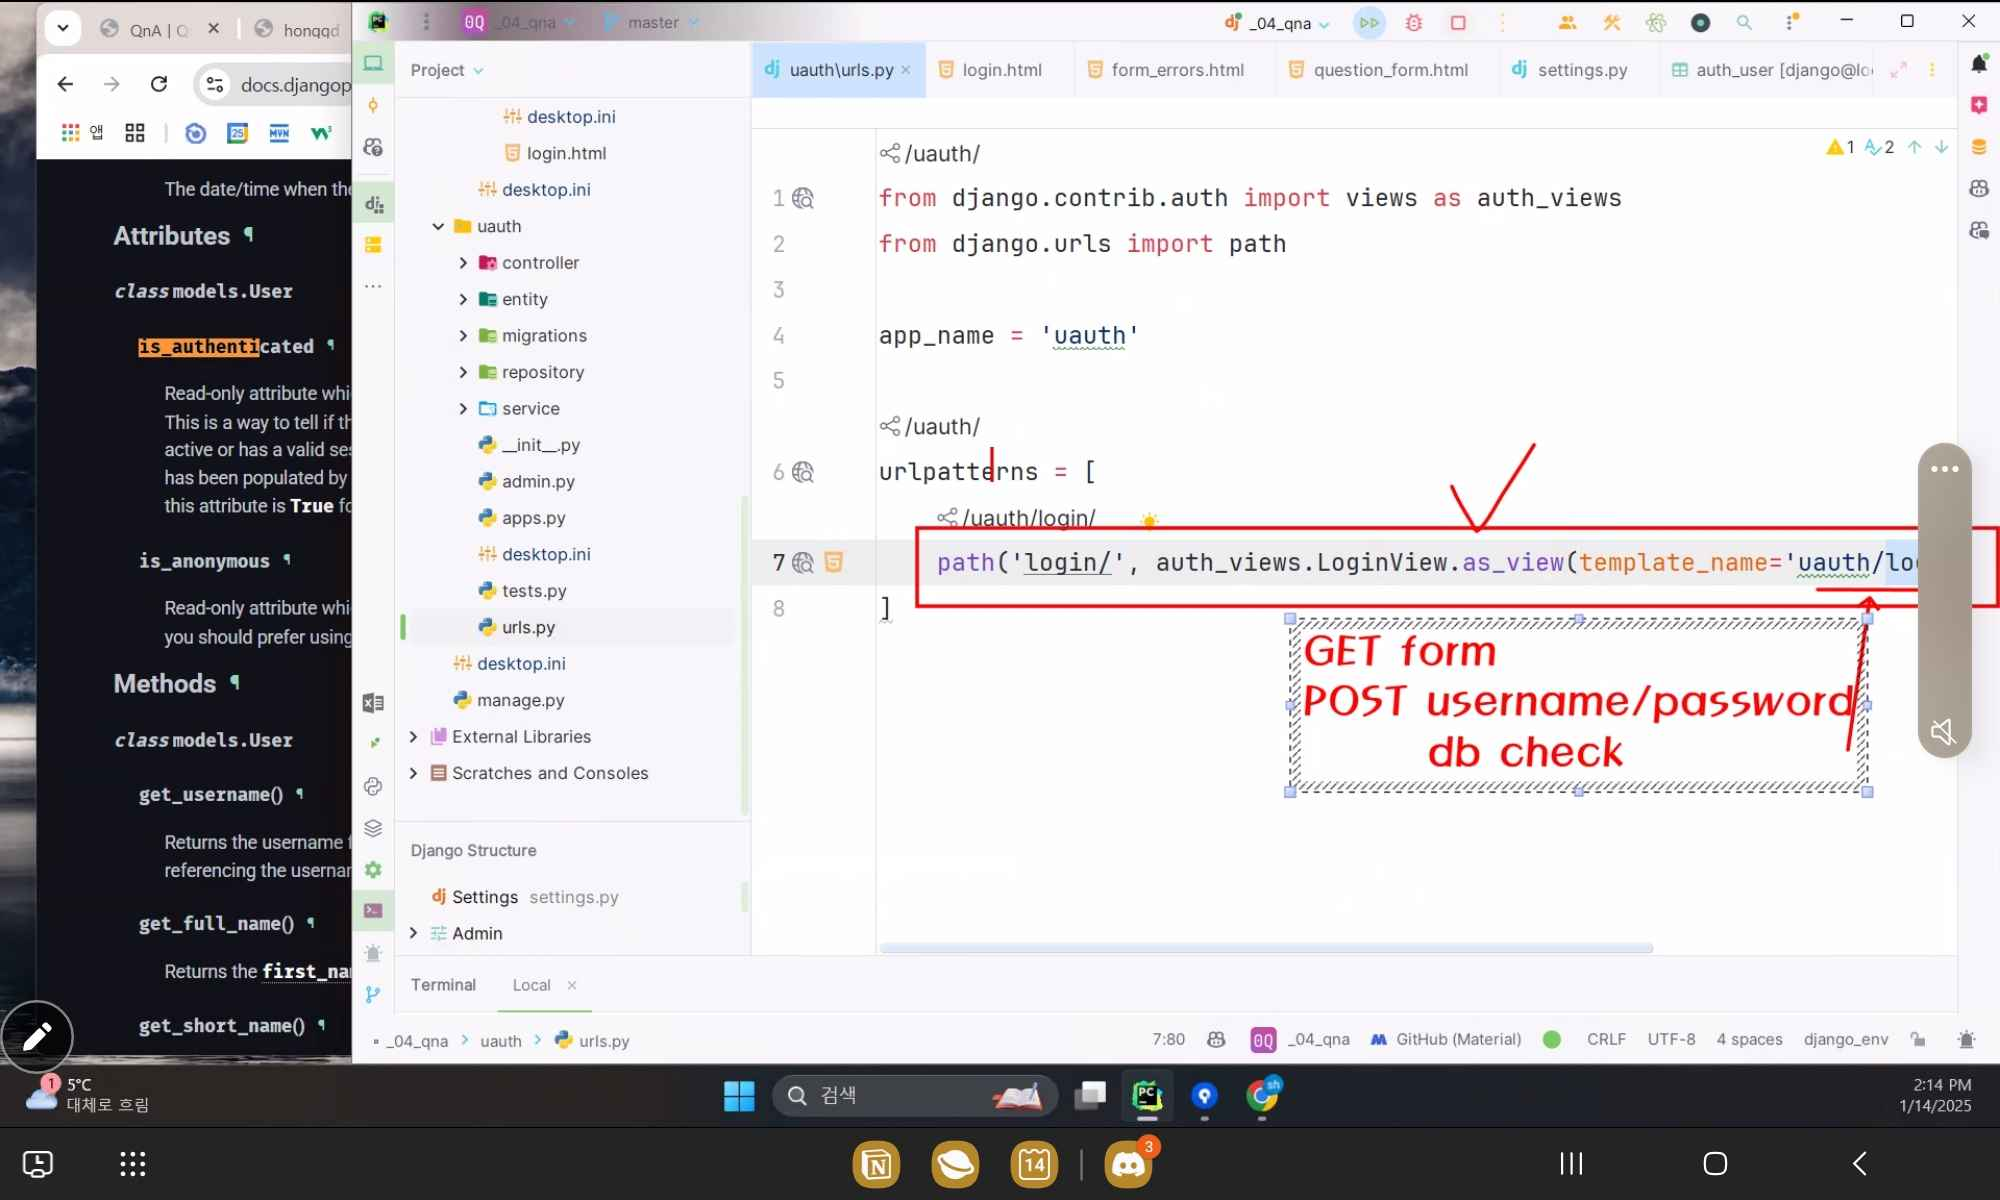Toggle read-only lock icon in status bar

(1918, 1040)
